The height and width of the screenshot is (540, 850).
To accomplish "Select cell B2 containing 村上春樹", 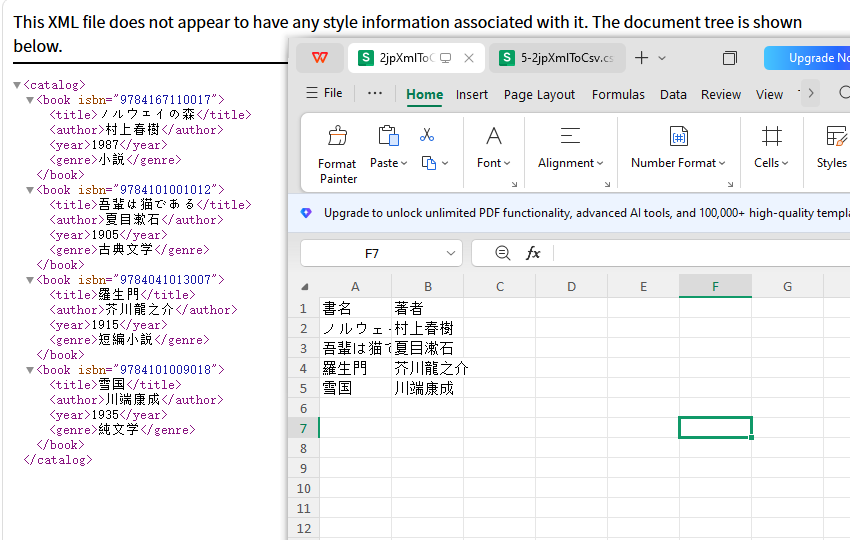I will tap(428, 329).
